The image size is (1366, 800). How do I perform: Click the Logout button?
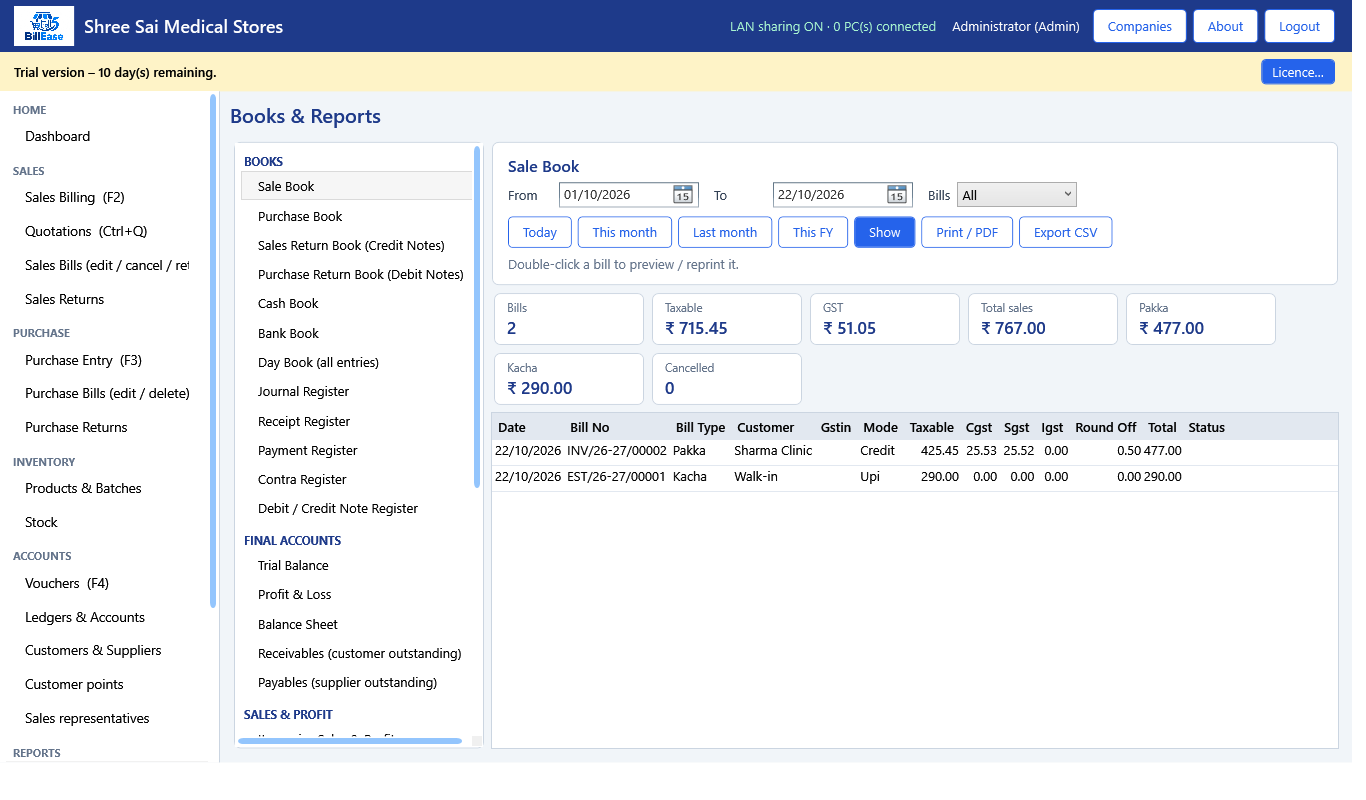(1300, 26)
